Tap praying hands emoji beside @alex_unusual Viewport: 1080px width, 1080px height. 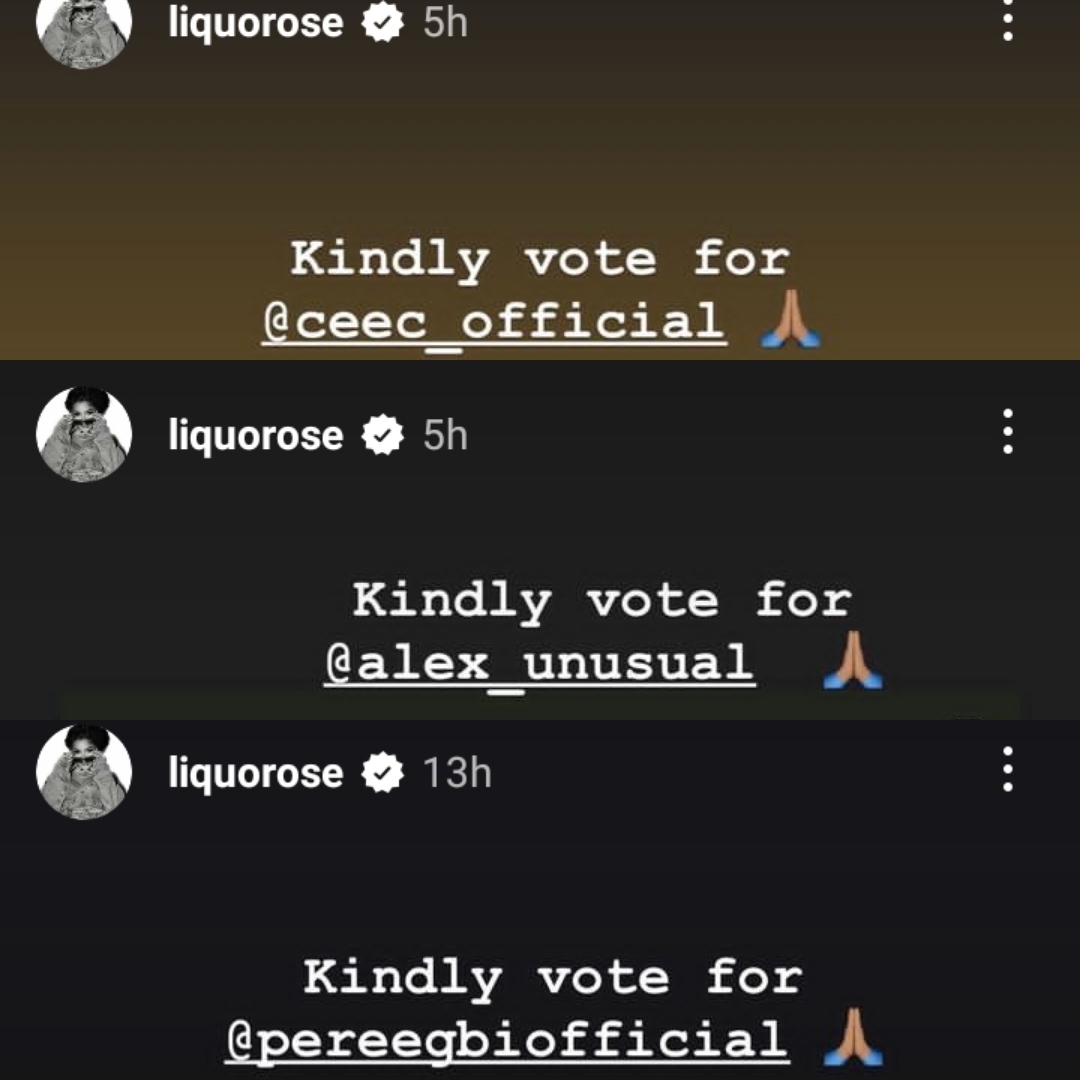click(x=853, y=661)
